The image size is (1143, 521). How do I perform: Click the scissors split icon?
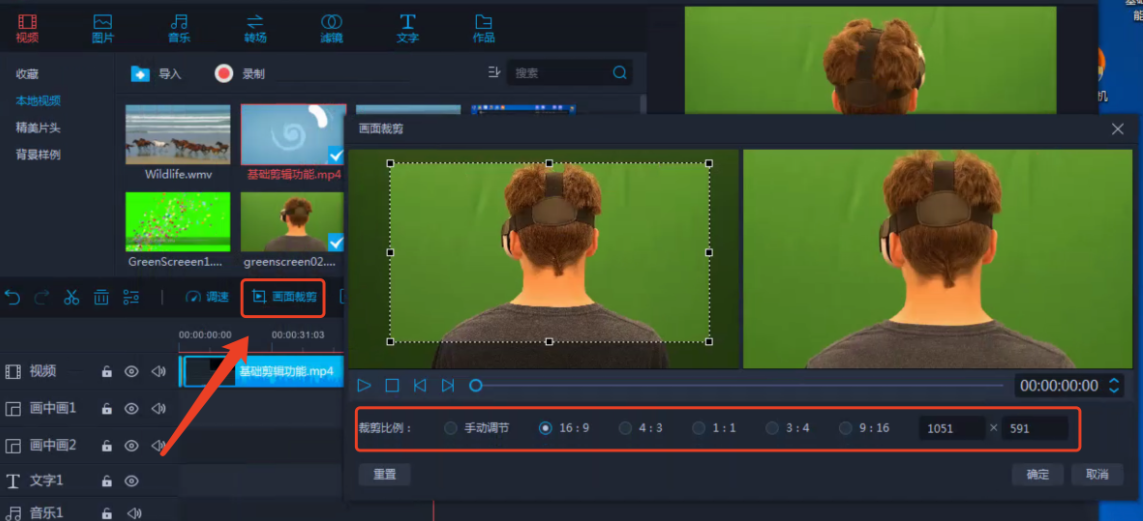click(x=71, y=297)
